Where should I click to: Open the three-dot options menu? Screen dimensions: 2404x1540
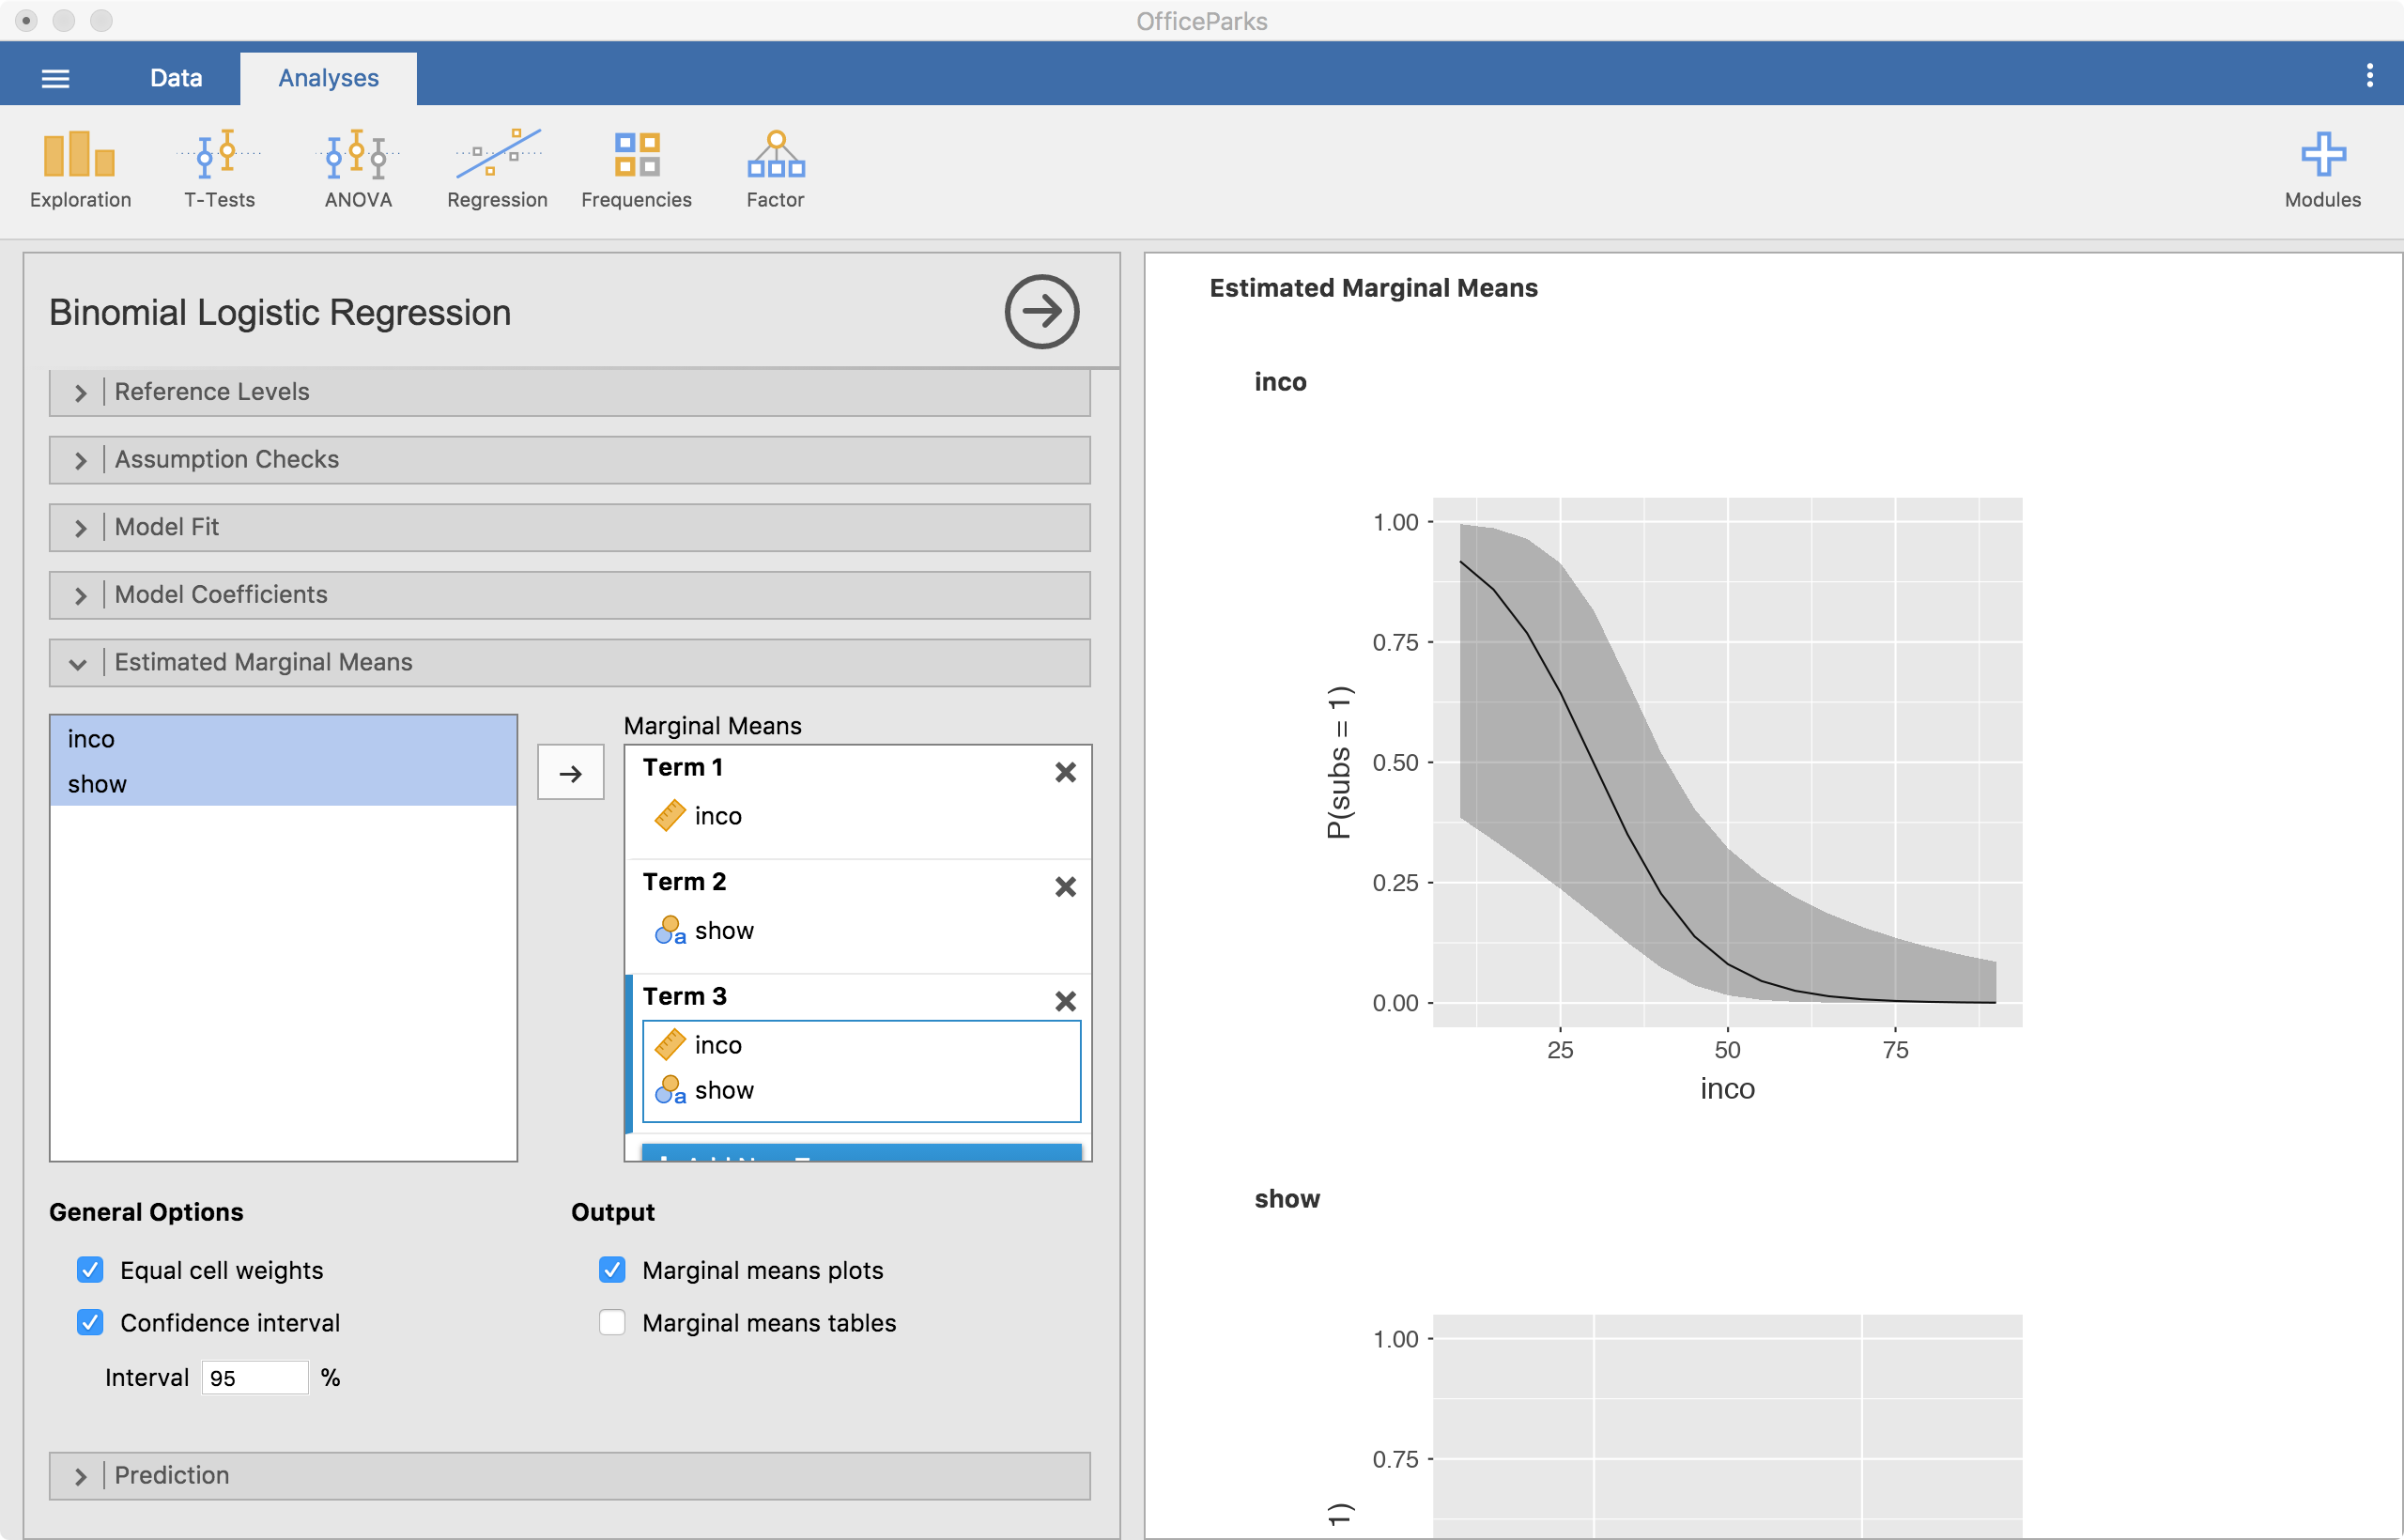(2369, 76)
